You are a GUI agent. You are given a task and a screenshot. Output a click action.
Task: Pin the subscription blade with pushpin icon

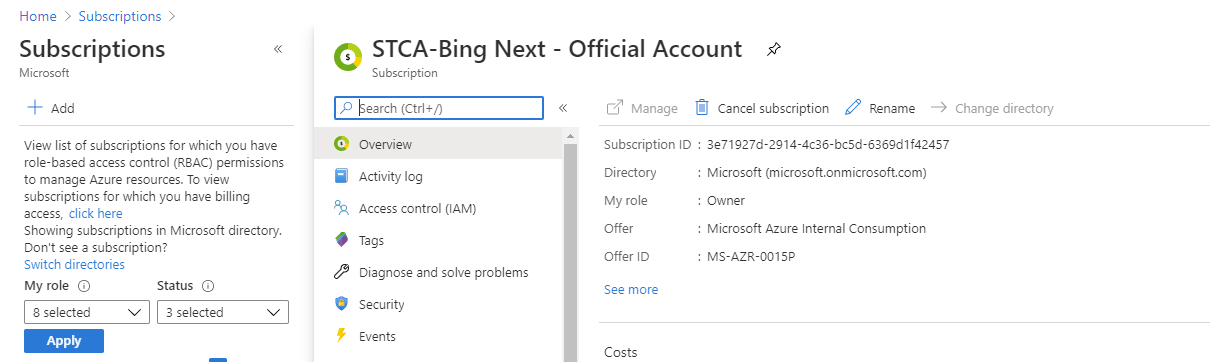pyautogui.click(x=773, y=49)
